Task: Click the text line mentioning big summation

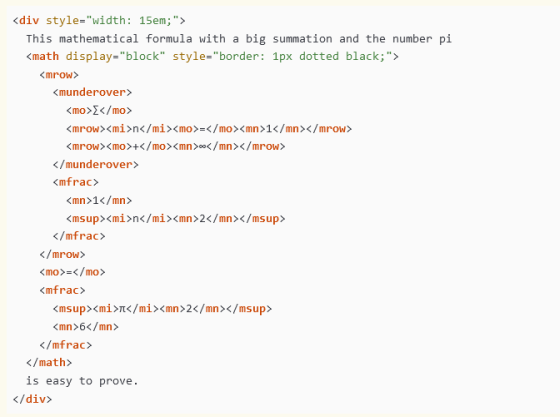Action: click(x=239, y=39)
